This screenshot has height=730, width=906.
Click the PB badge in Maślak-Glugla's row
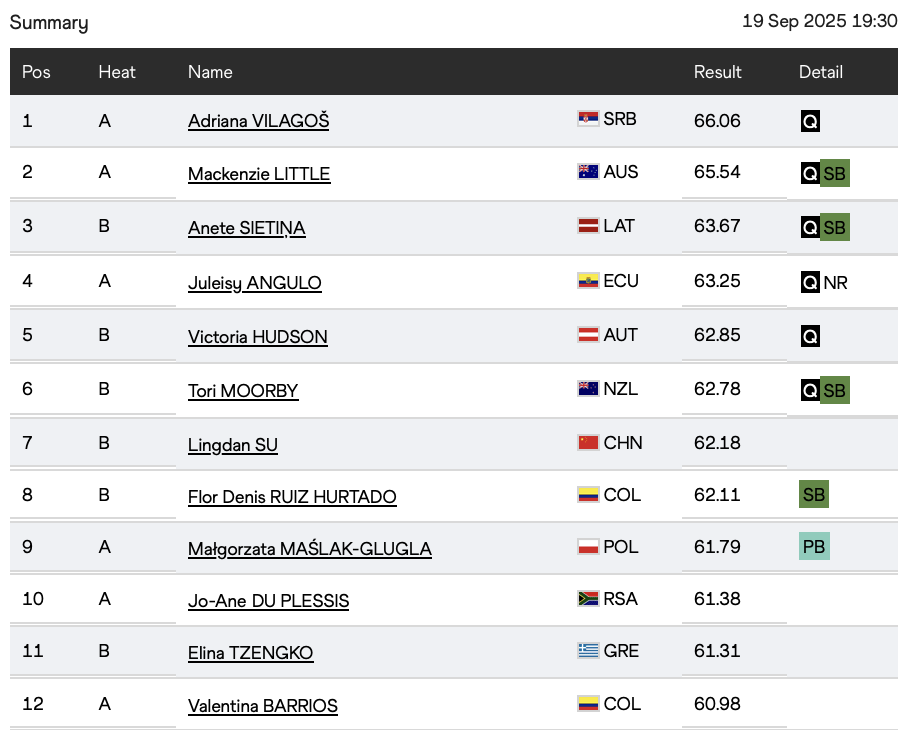coord(814,546)
